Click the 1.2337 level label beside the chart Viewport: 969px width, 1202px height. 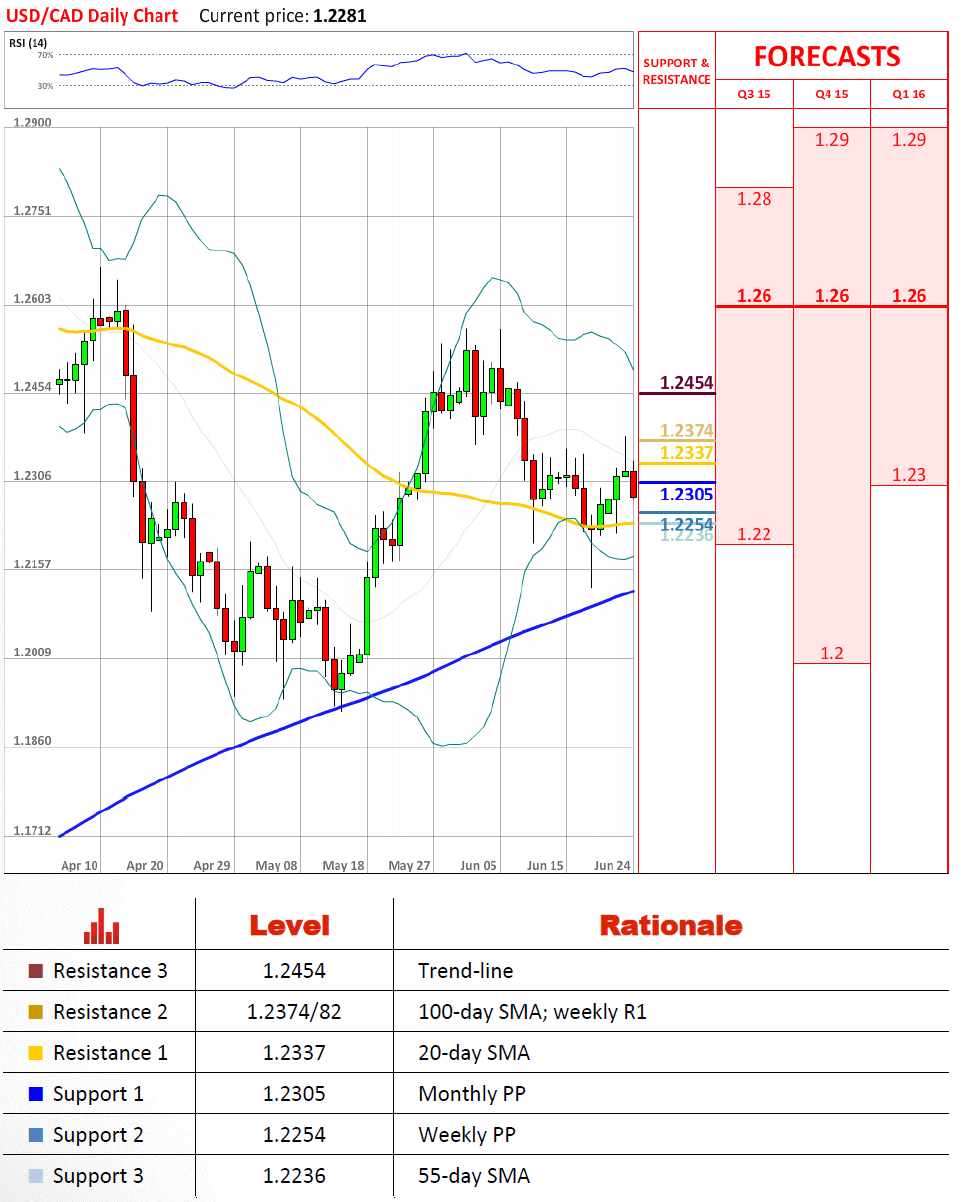pyautogui.click(x=687, y=453)
